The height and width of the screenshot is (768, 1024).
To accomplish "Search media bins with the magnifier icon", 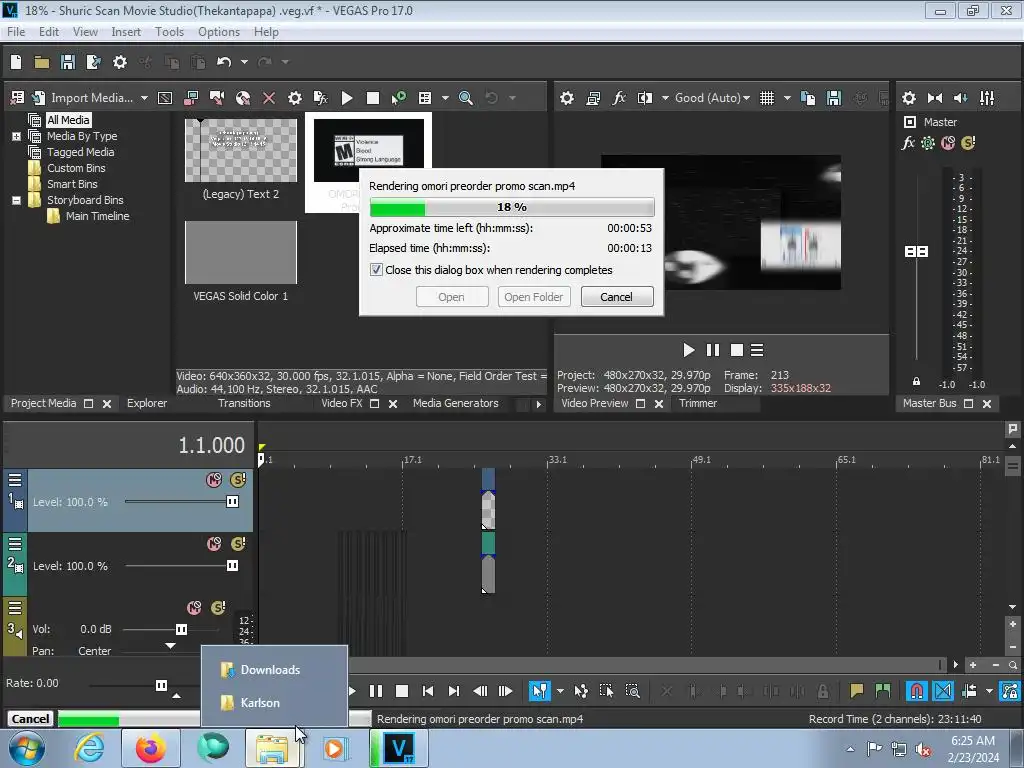I will coord(466,98).
